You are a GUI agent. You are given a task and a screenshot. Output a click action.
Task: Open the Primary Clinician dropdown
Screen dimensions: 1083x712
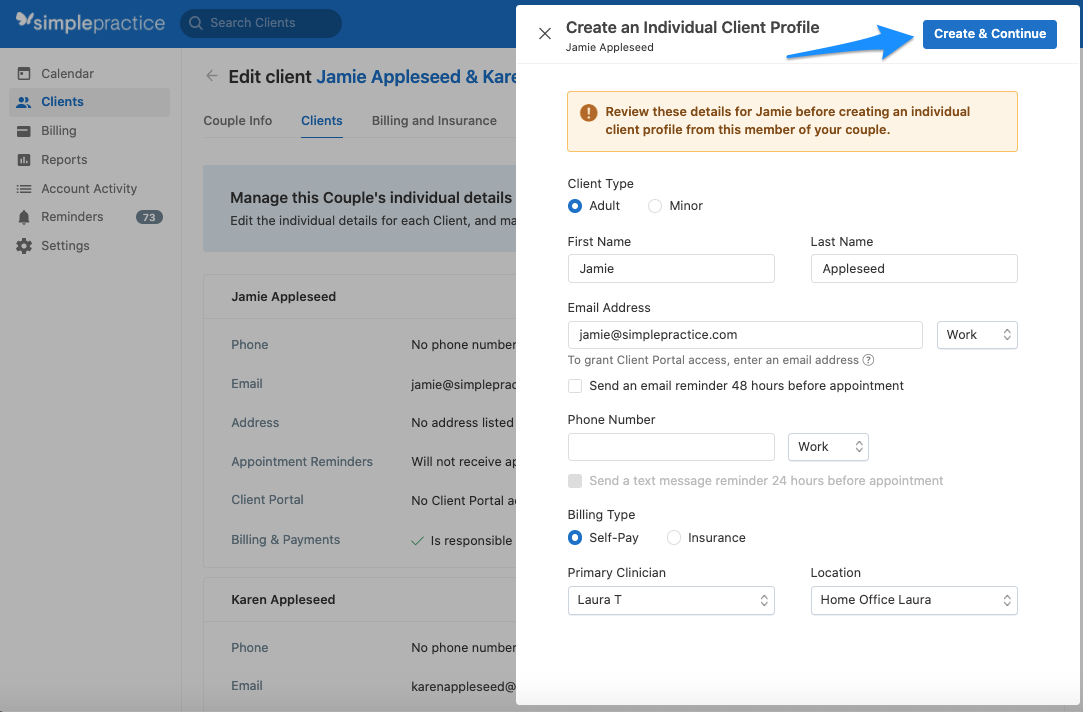click(671, 600)
